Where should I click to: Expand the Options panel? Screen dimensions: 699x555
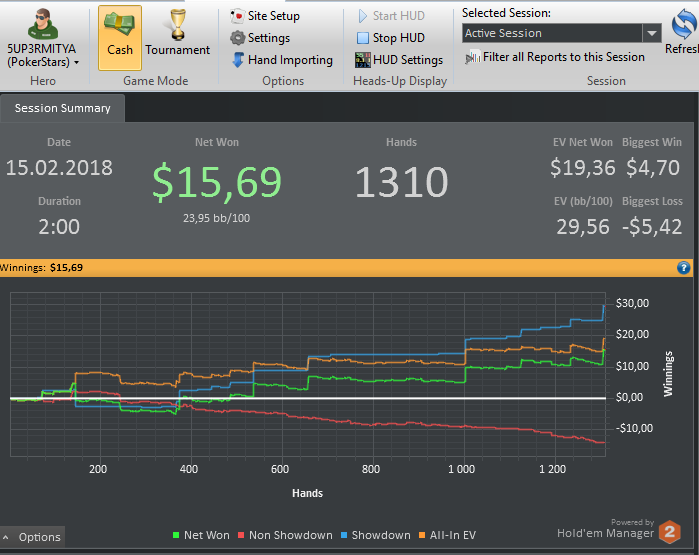32,537
